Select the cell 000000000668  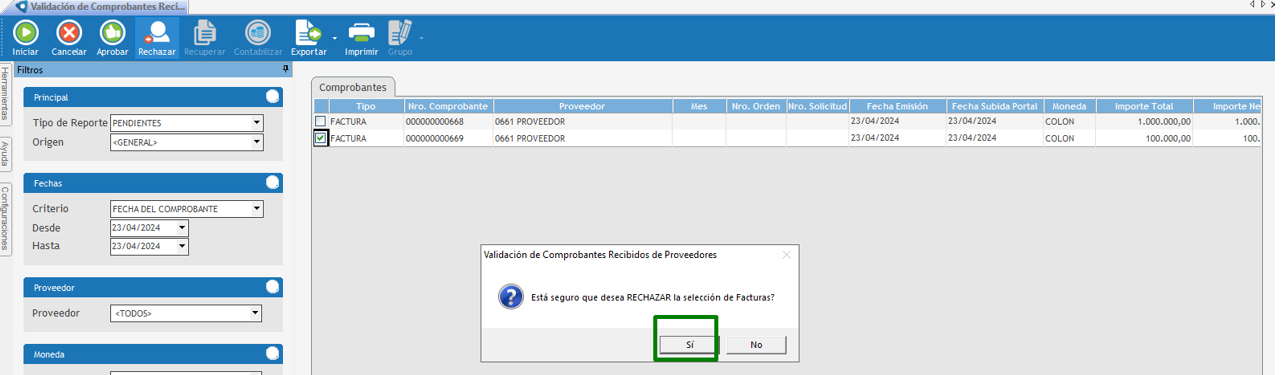[448, 121]
